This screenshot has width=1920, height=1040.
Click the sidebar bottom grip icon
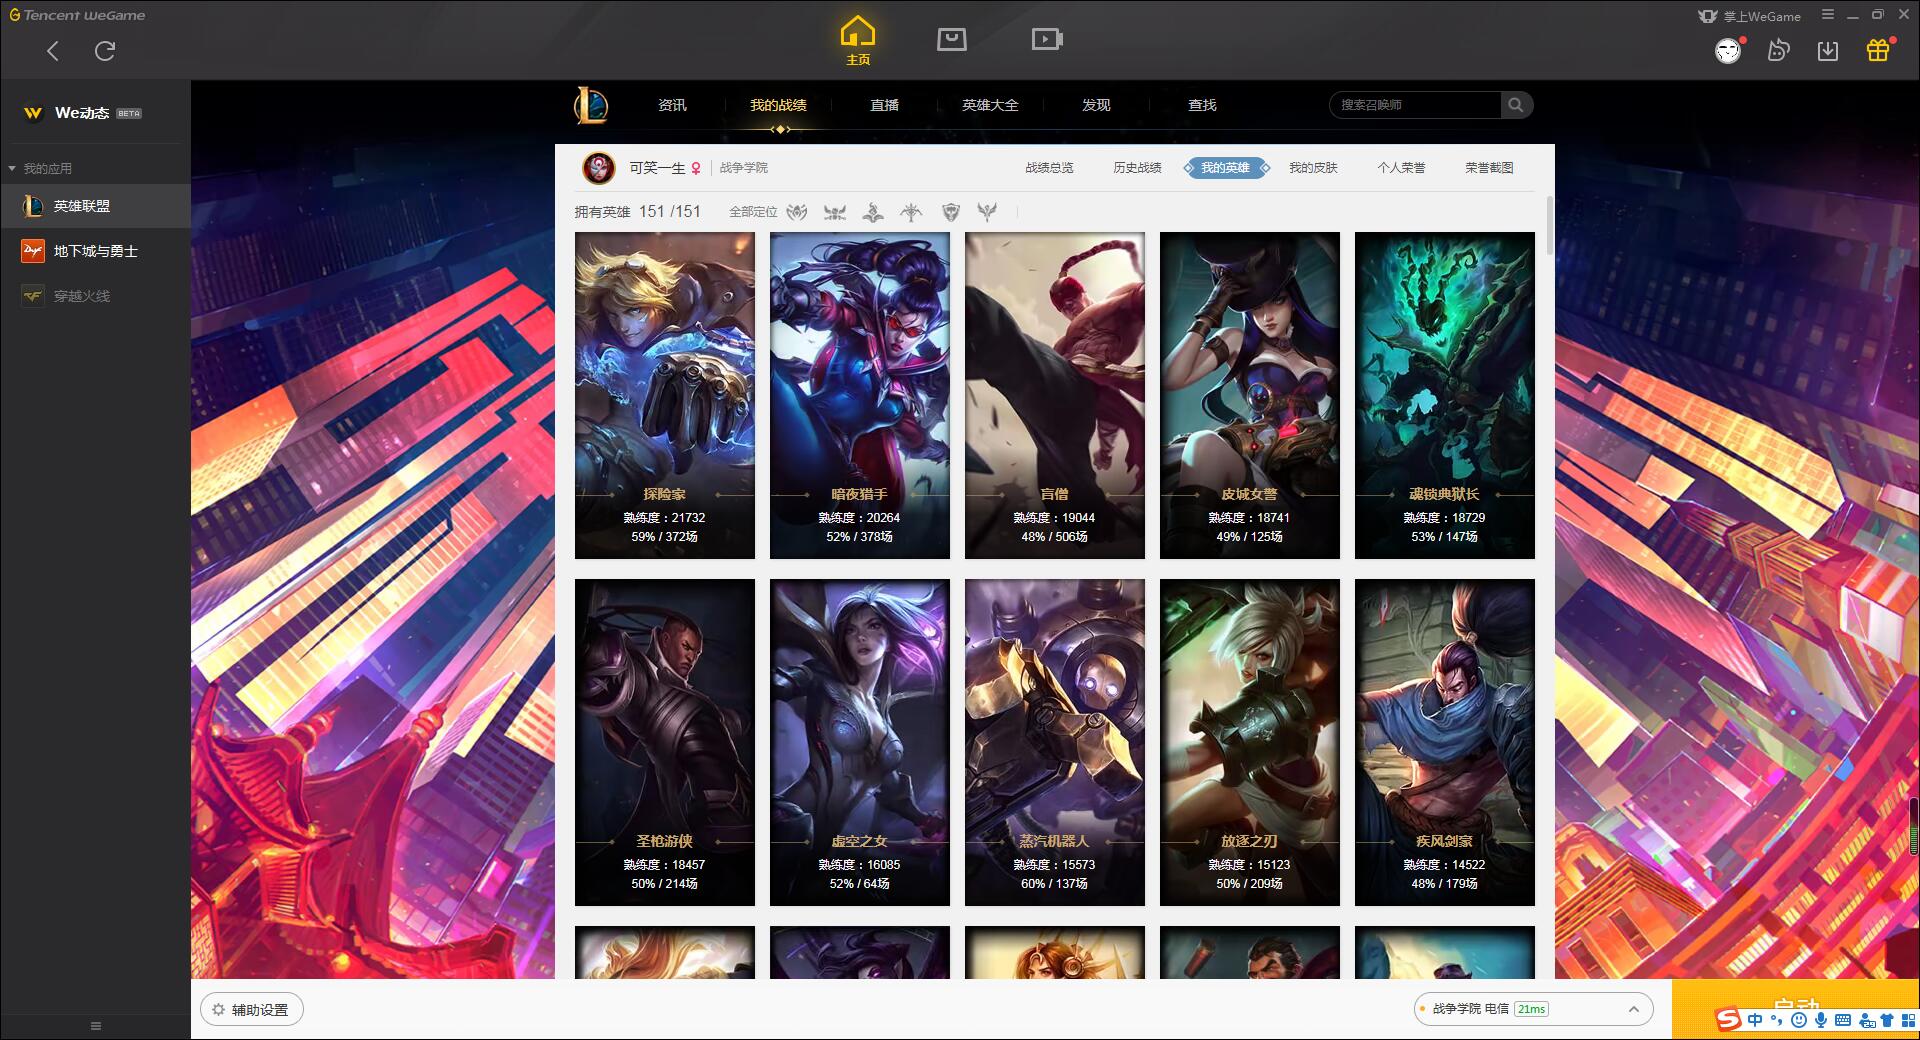pyautogui.click(x=96, y=1026)
